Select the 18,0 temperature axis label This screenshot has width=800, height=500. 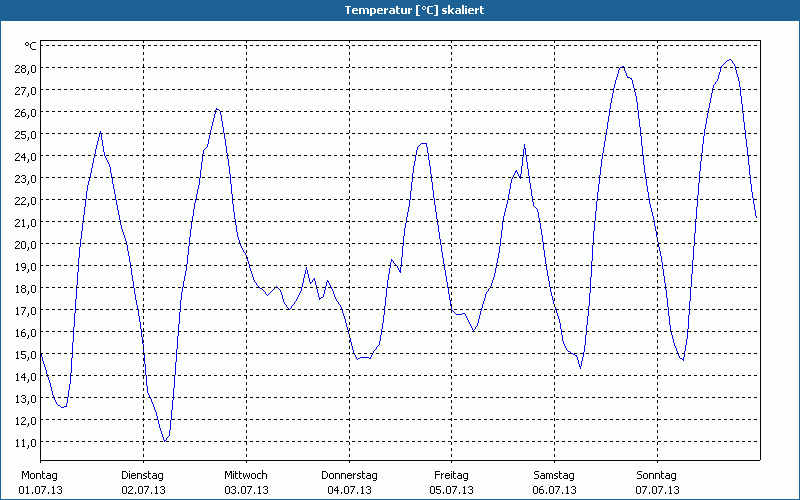click(26, 289)
